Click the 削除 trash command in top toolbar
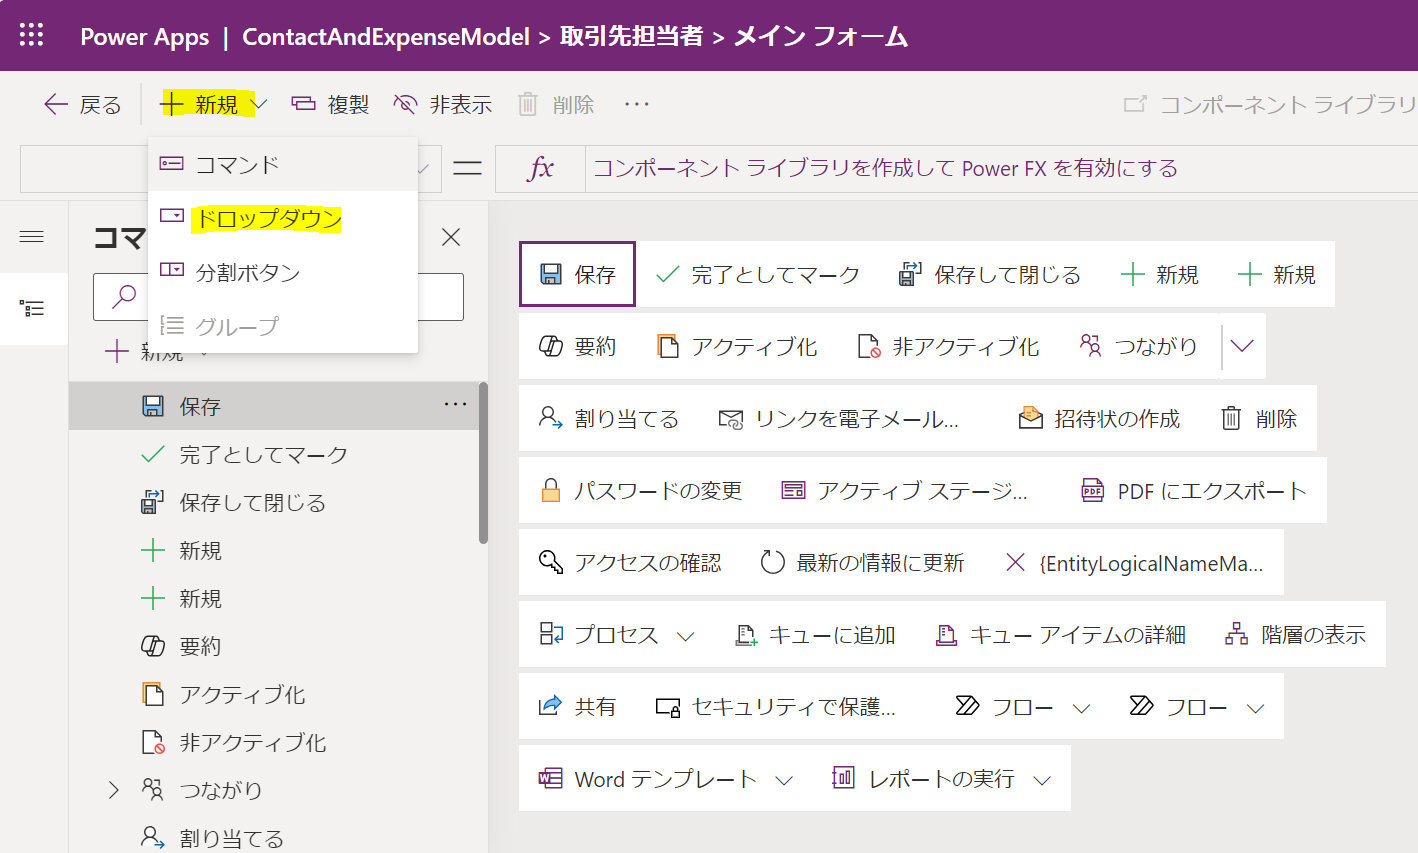Screen dimensions: 1418x853 (556, 104)
